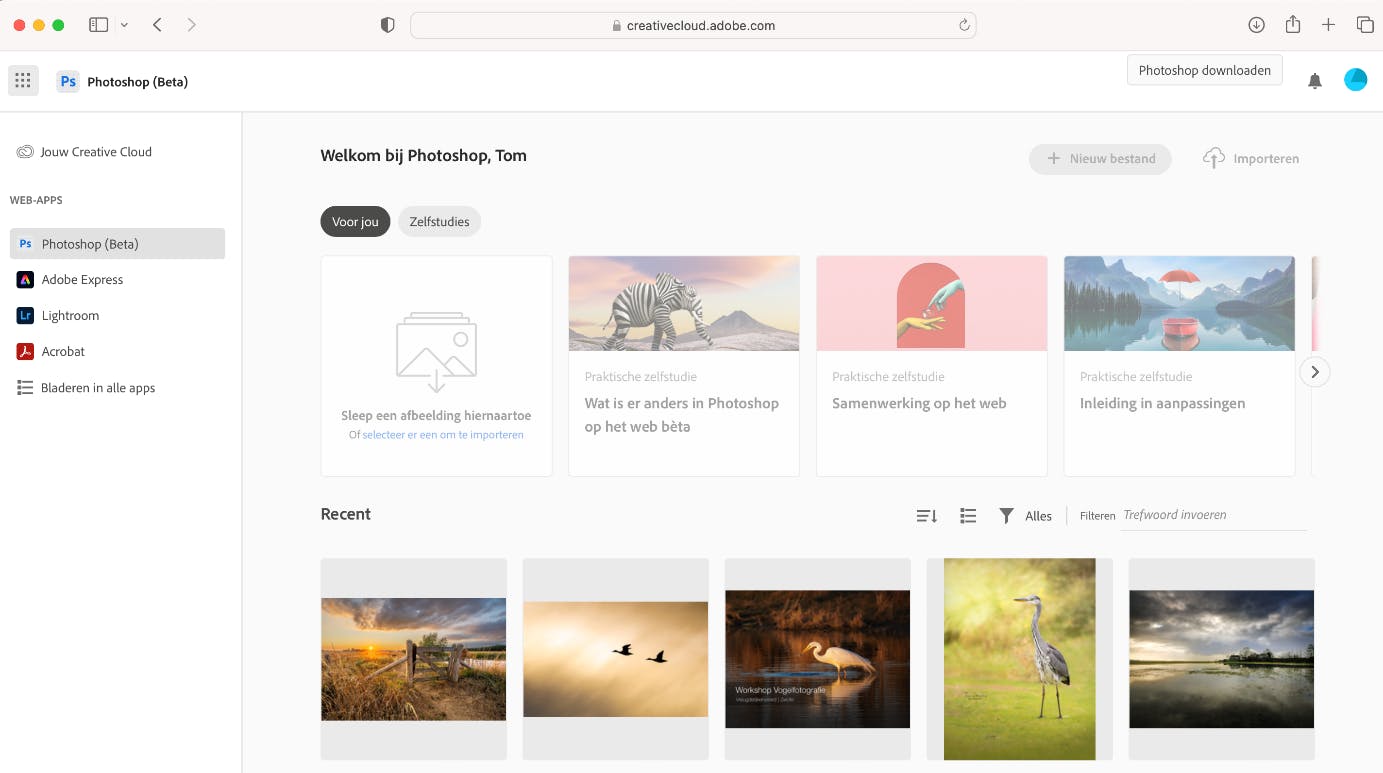Open the filter funnel next to Alles
This screenshot has height=773, width=1383.
(1006, 515)
